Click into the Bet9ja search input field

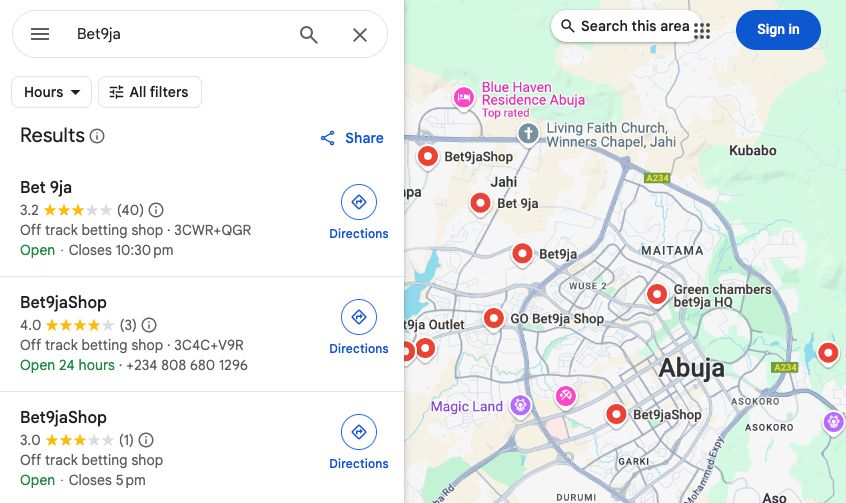click(x=181, y=35)
